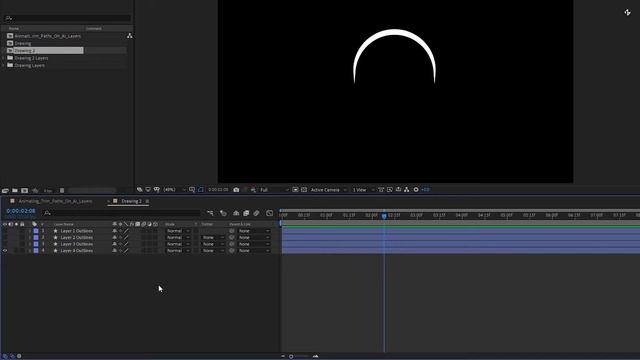Toggle quality switch on Layer 2 Outlines

pos(126,238)
